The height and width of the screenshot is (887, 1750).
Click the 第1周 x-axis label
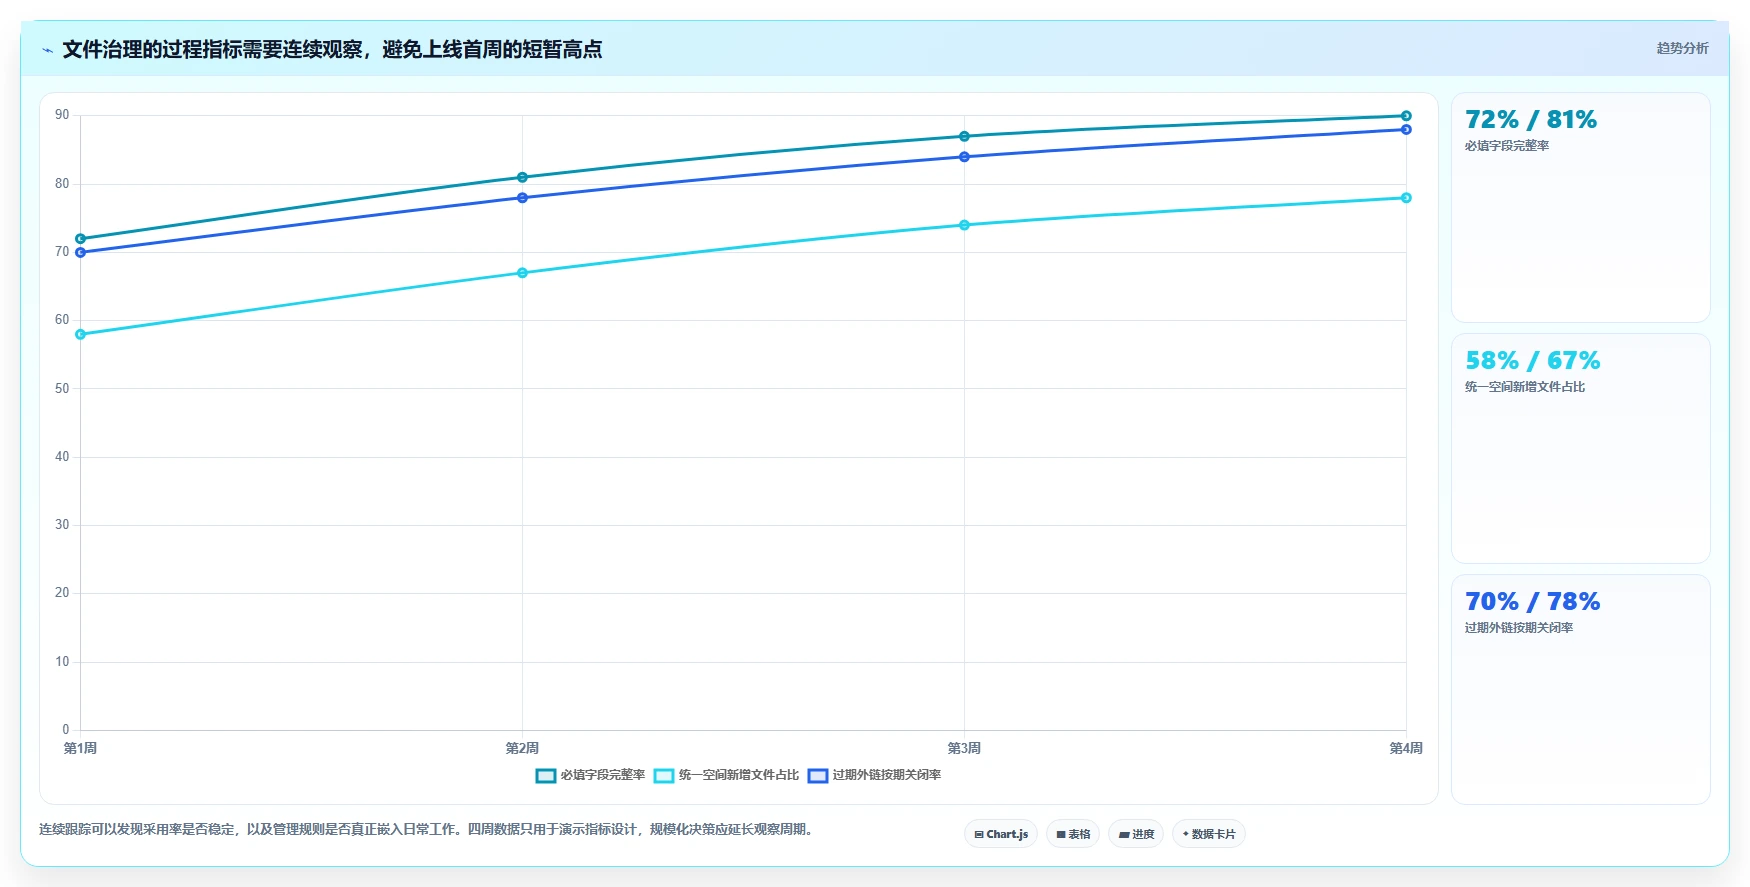80,748
